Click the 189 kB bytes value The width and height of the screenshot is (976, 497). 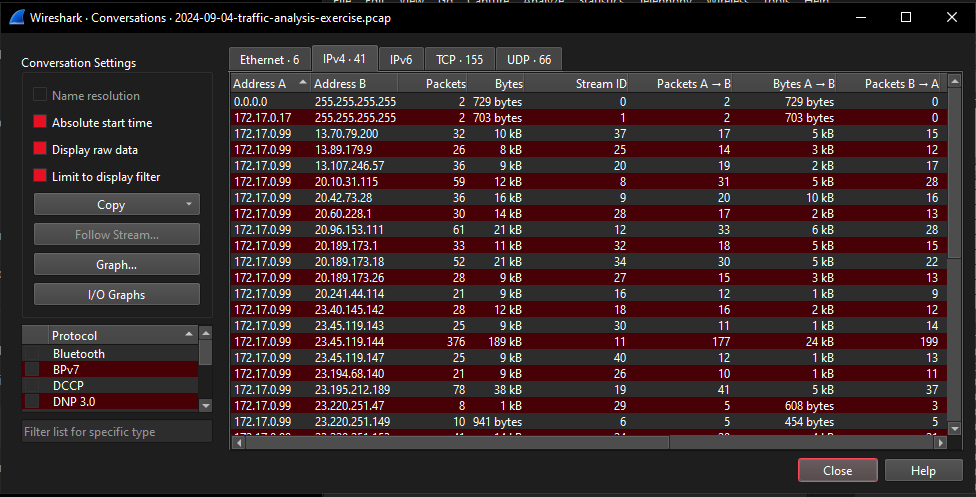[x=505, y=341]
